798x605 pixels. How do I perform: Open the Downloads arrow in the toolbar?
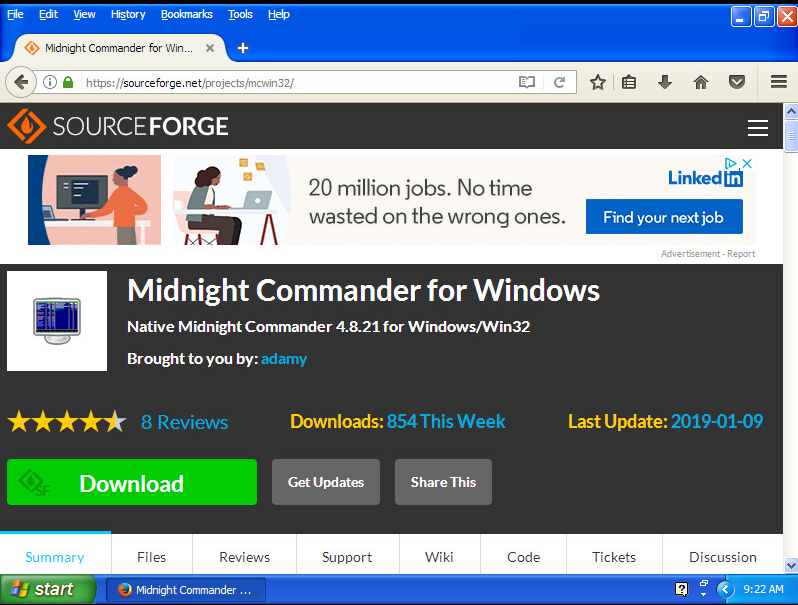click(665, 82)
